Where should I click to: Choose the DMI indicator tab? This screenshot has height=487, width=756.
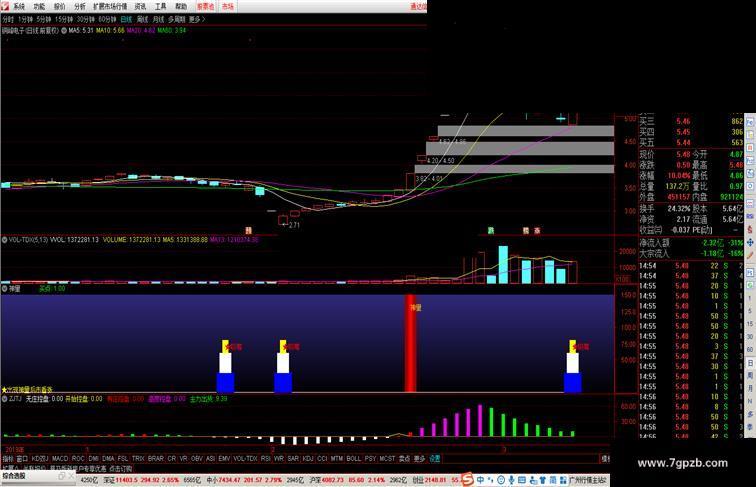click(x=93, y=459)
